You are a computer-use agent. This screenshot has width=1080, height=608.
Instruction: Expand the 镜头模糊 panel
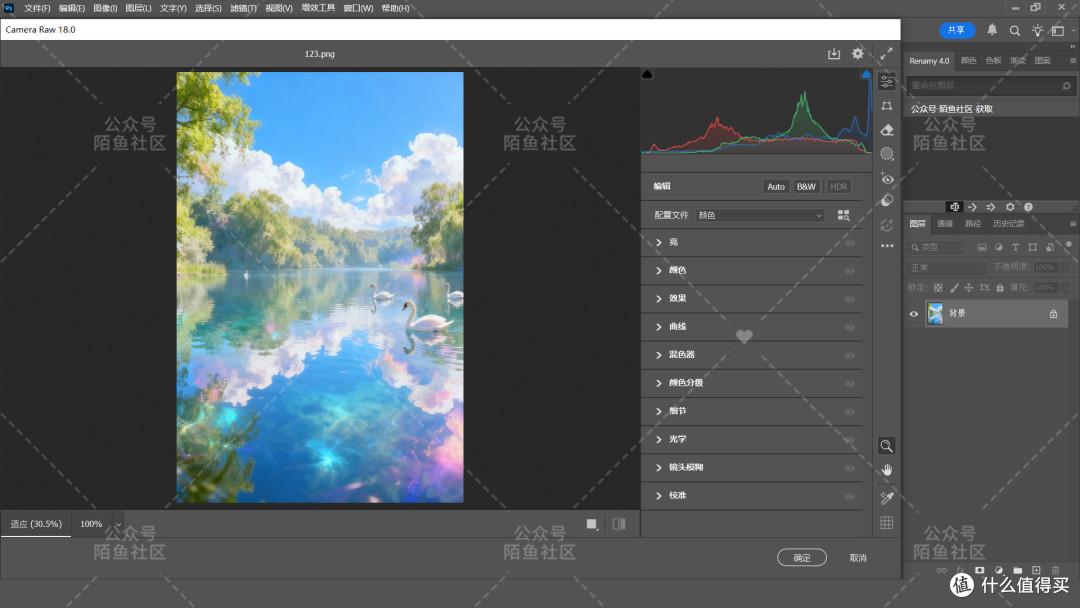coord(658,468)
